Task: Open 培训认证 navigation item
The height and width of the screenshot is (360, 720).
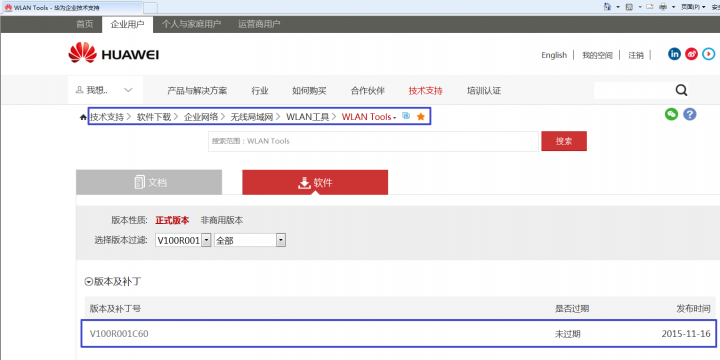Action: click(x=484, y=90)
